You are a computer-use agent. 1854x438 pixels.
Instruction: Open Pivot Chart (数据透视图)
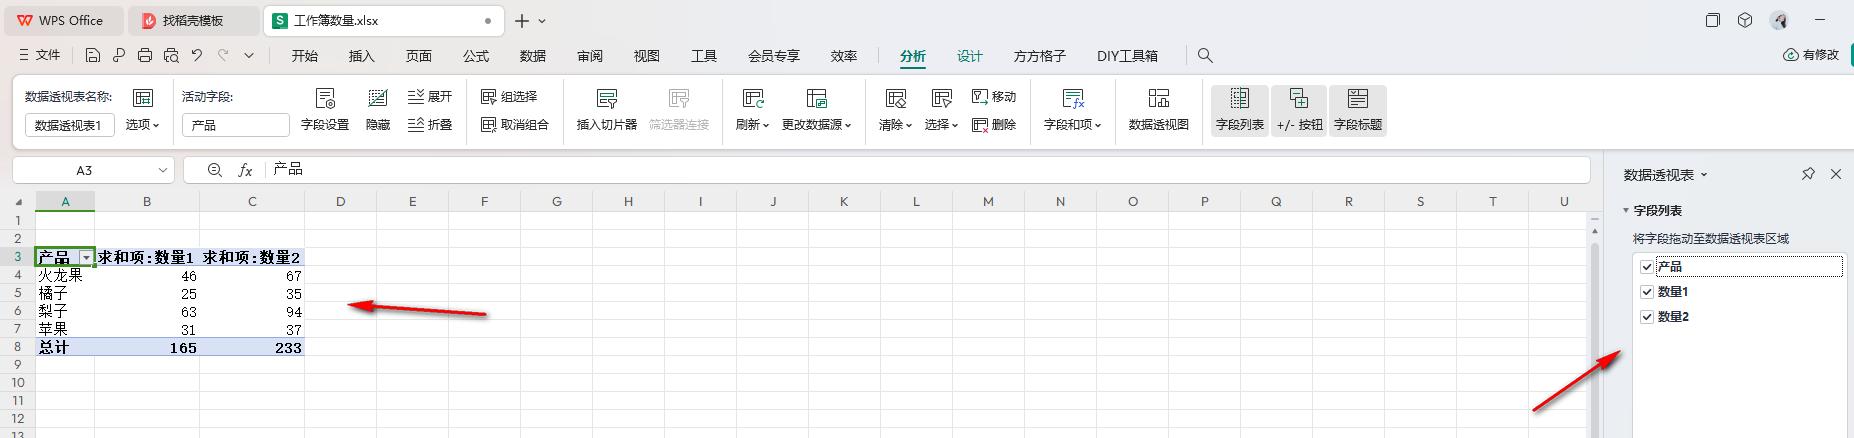click(x=1159, y=110)
